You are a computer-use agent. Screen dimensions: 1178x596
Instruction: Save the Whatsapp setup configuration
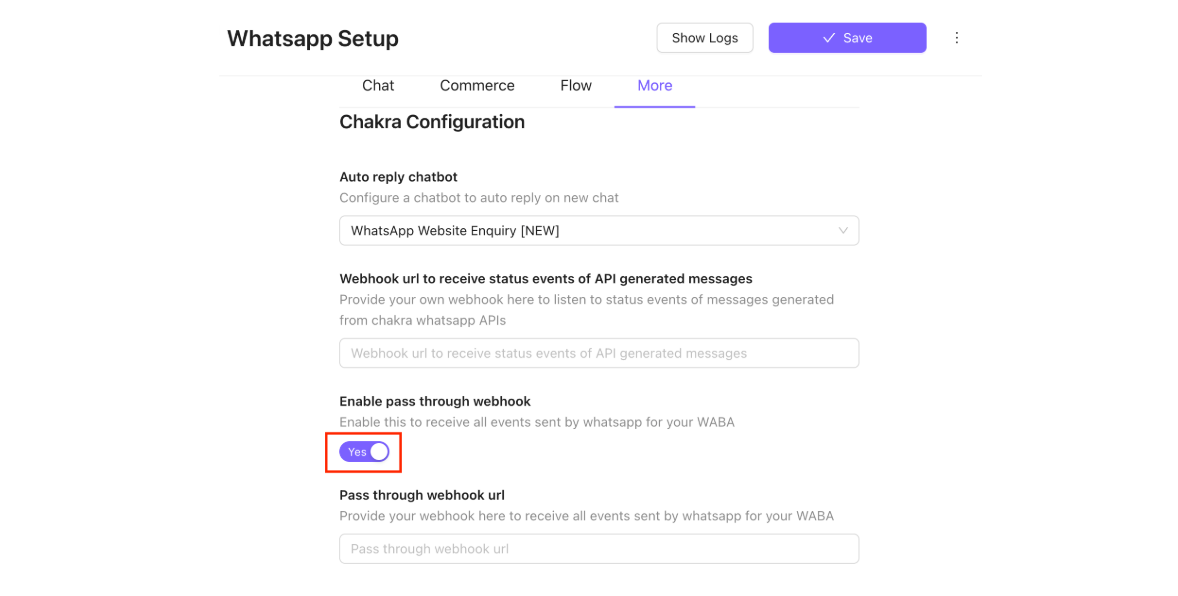pyautogui.click(x=847, y=38)
